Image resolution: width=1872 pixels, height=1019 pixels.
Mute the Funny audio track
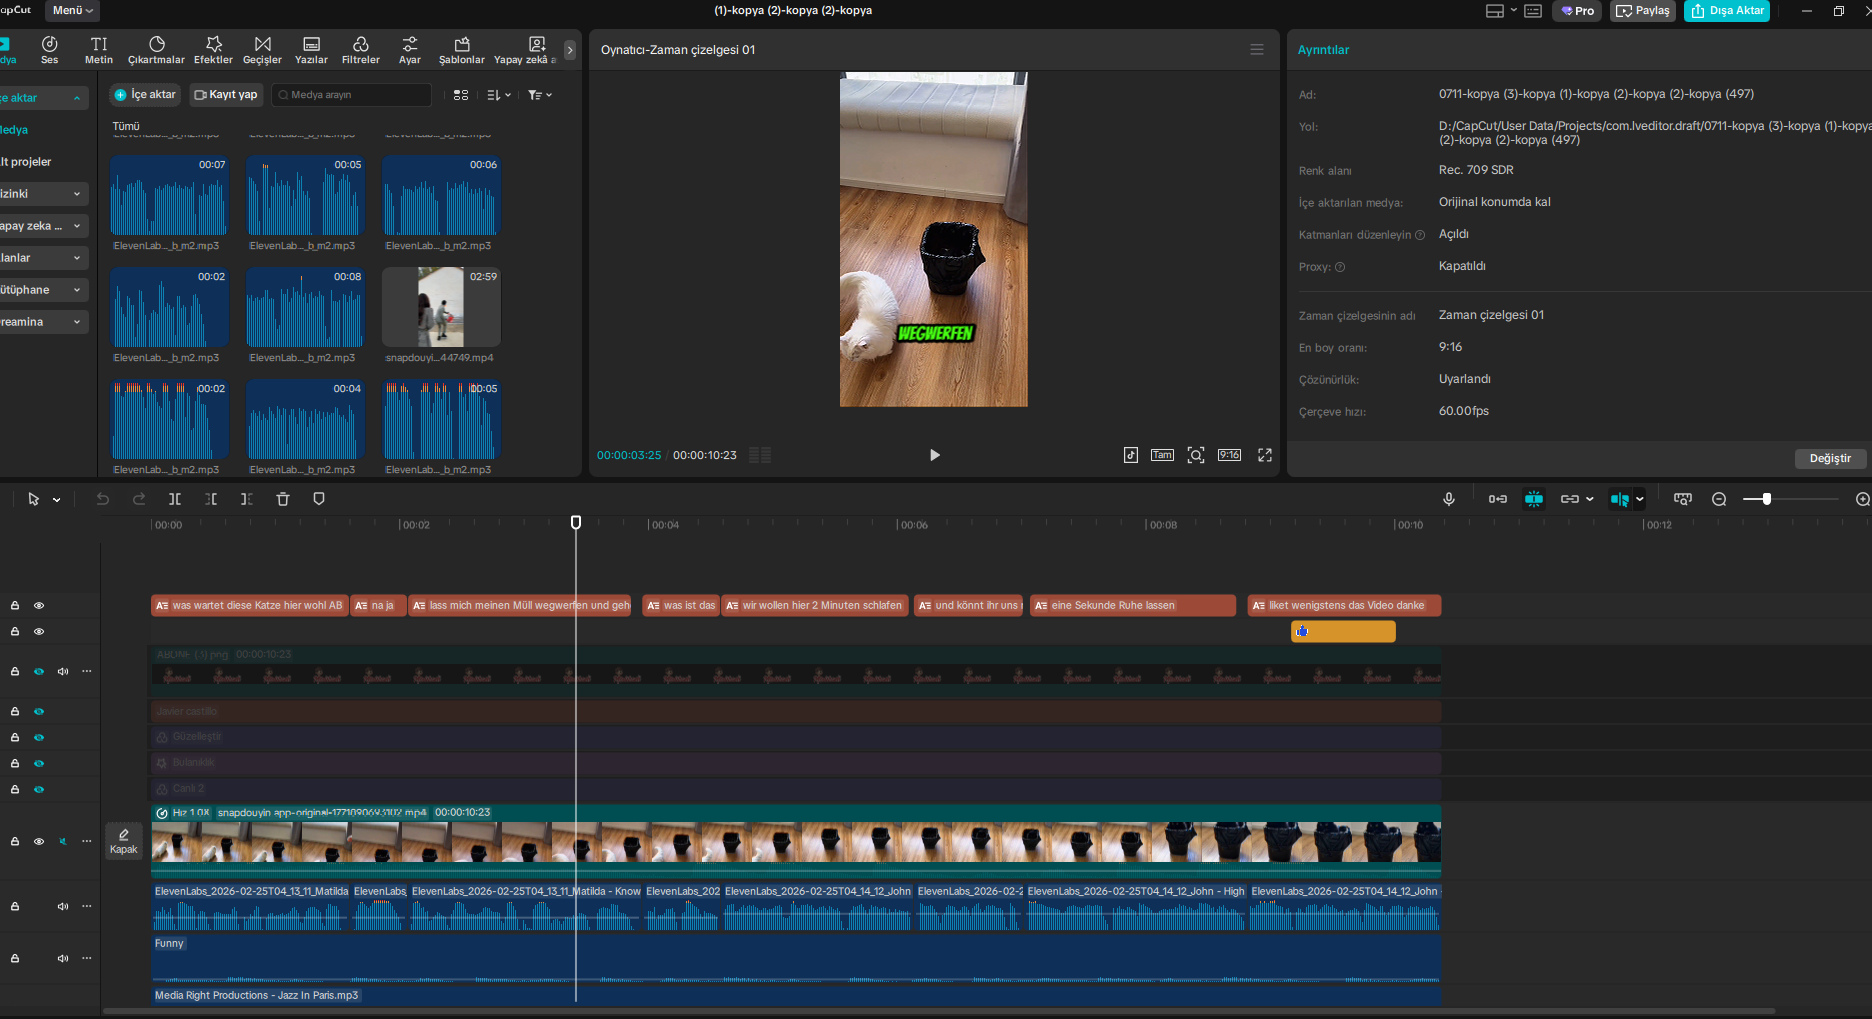(x=63, y=958)
